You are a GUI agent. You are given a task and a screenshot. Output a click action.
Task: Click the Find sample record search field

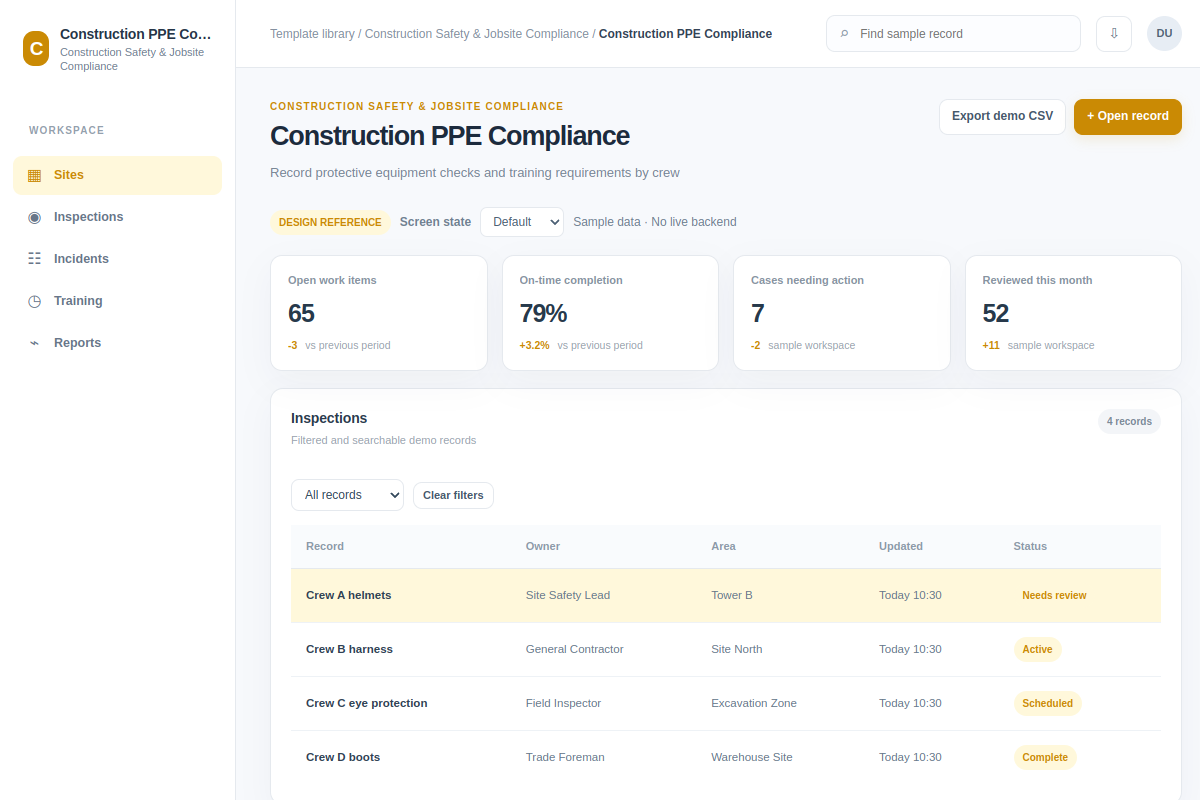point(953,34)
